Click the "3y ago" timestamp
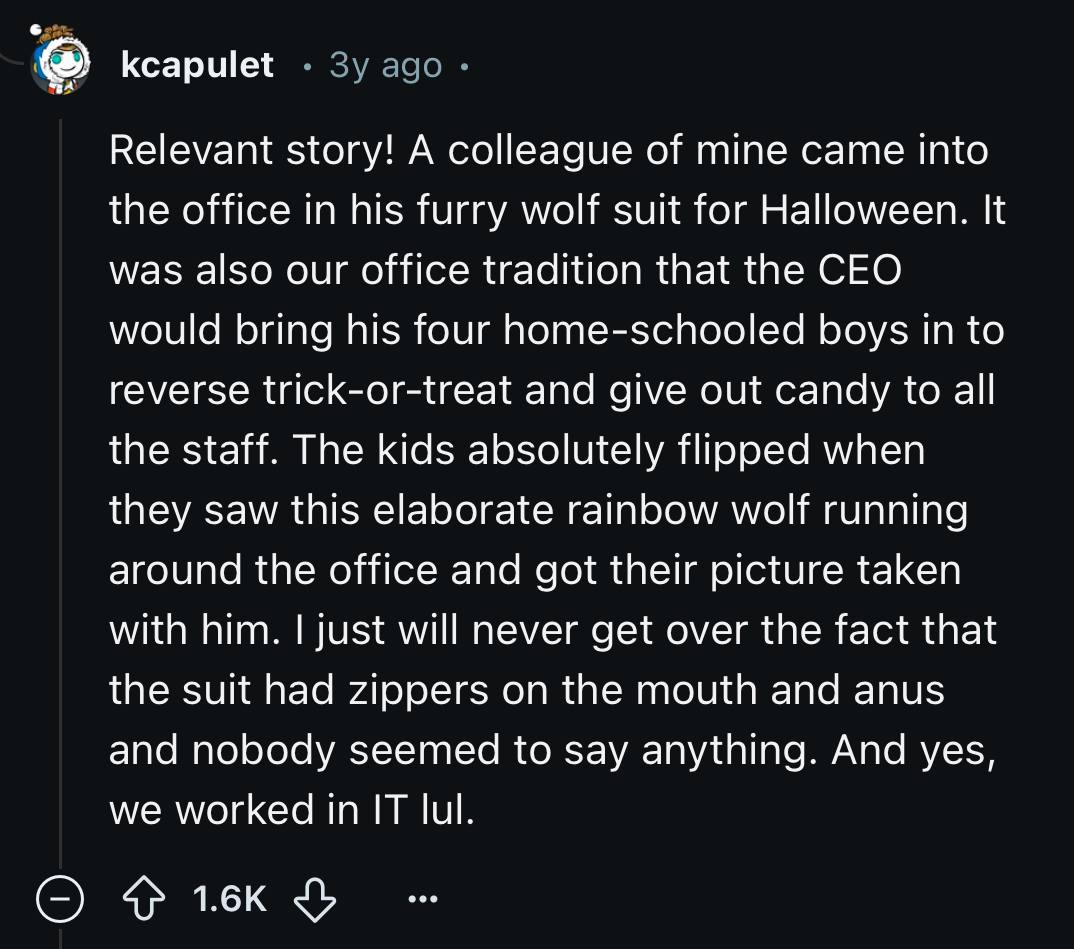Image resolution: width=1074 pixels, height=949 pixels. click(385, 65)
